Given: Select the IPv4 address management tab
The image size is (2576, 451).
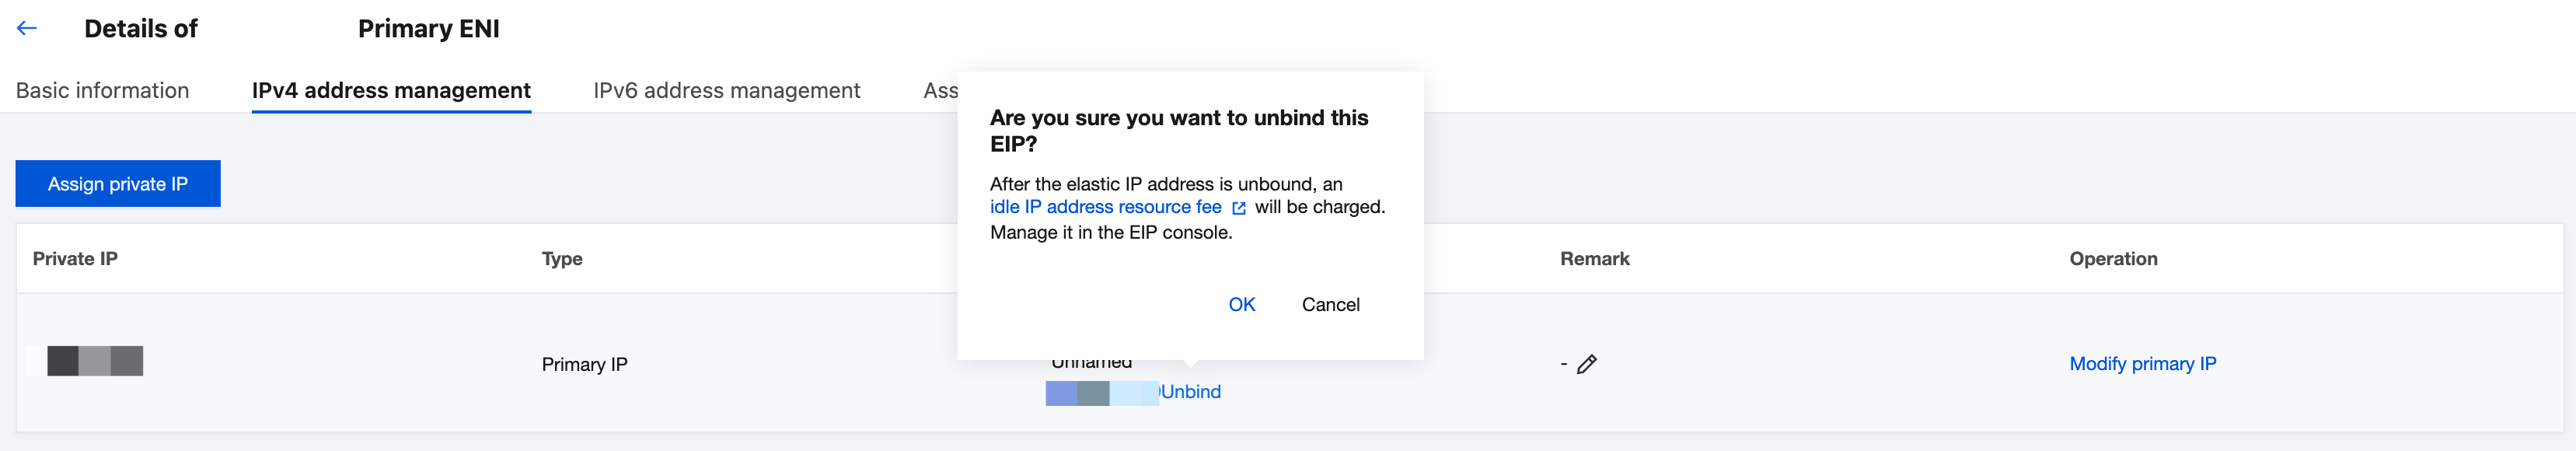Looking at the screenshot, I should (x=391, y=91).
